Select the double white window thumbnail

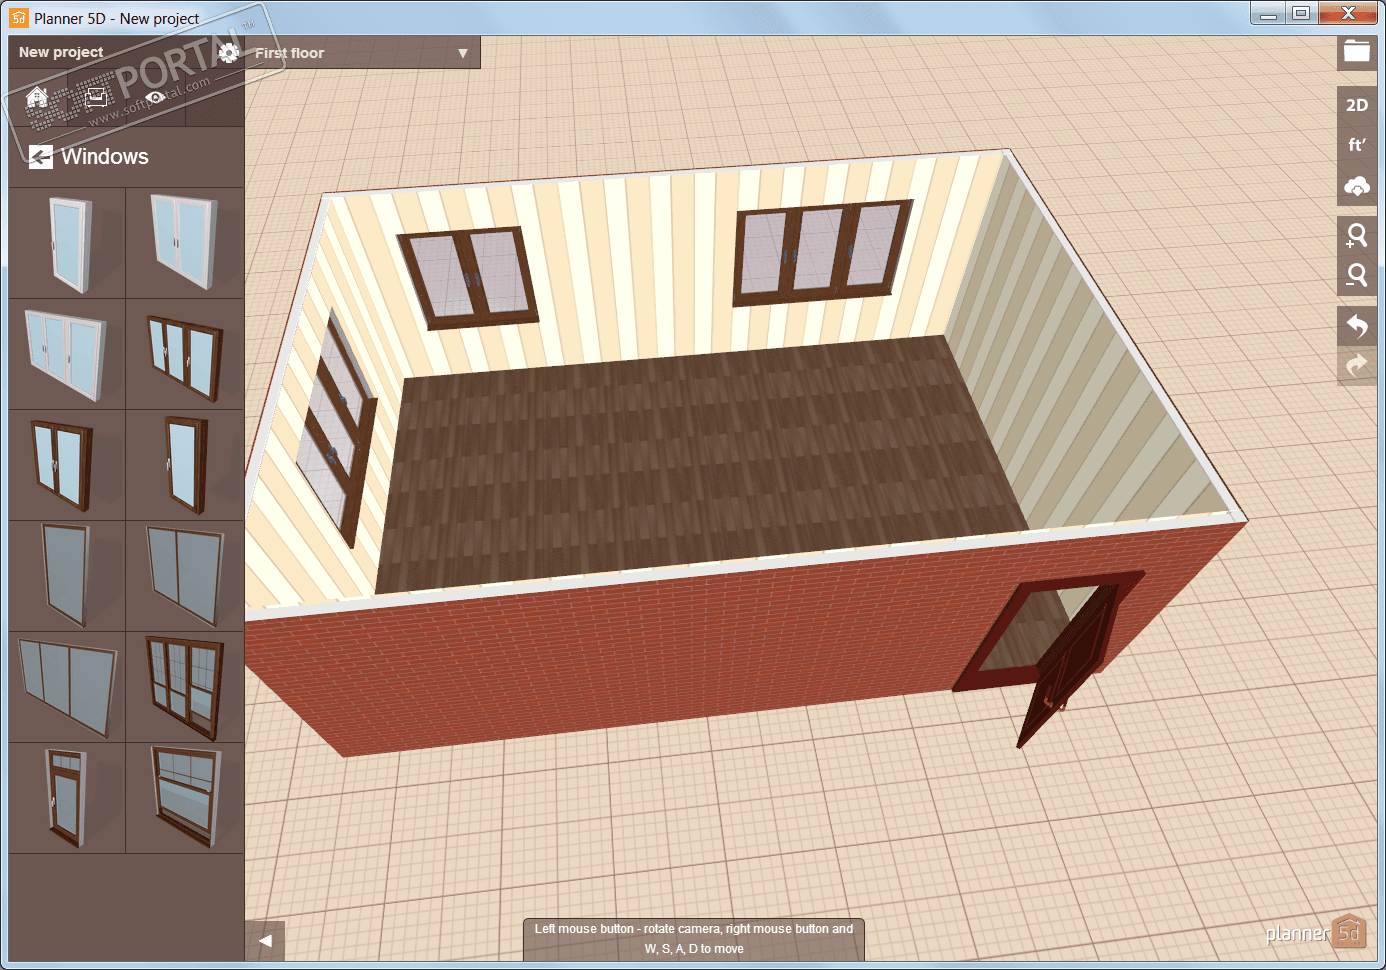coord(185,243)
